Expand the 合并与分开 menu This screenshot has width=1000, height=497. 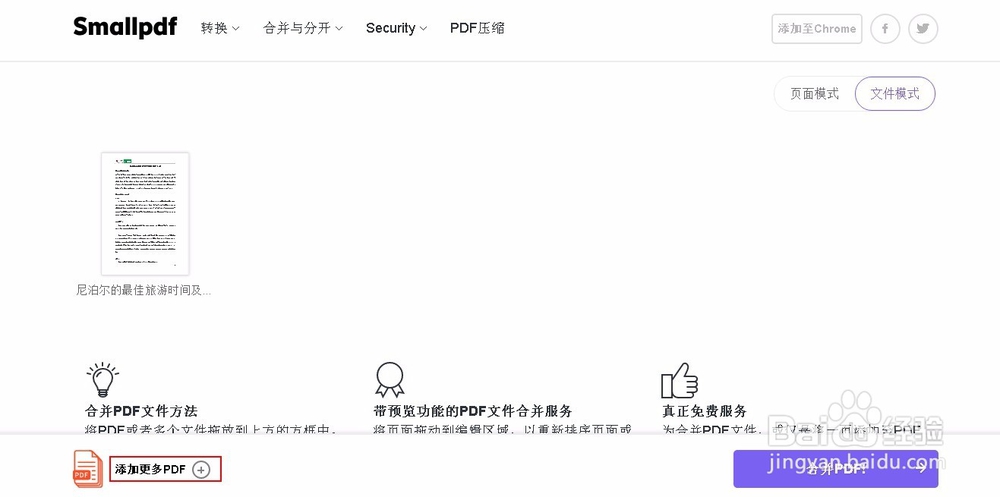[x=303, y=28]
